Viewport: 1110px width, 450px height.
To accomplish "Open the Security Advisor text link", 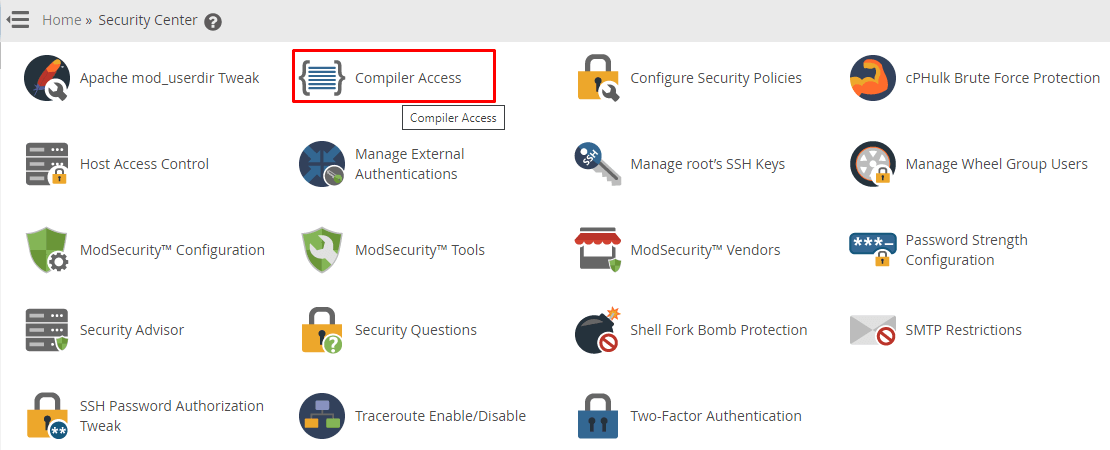I will pos(132,330).
